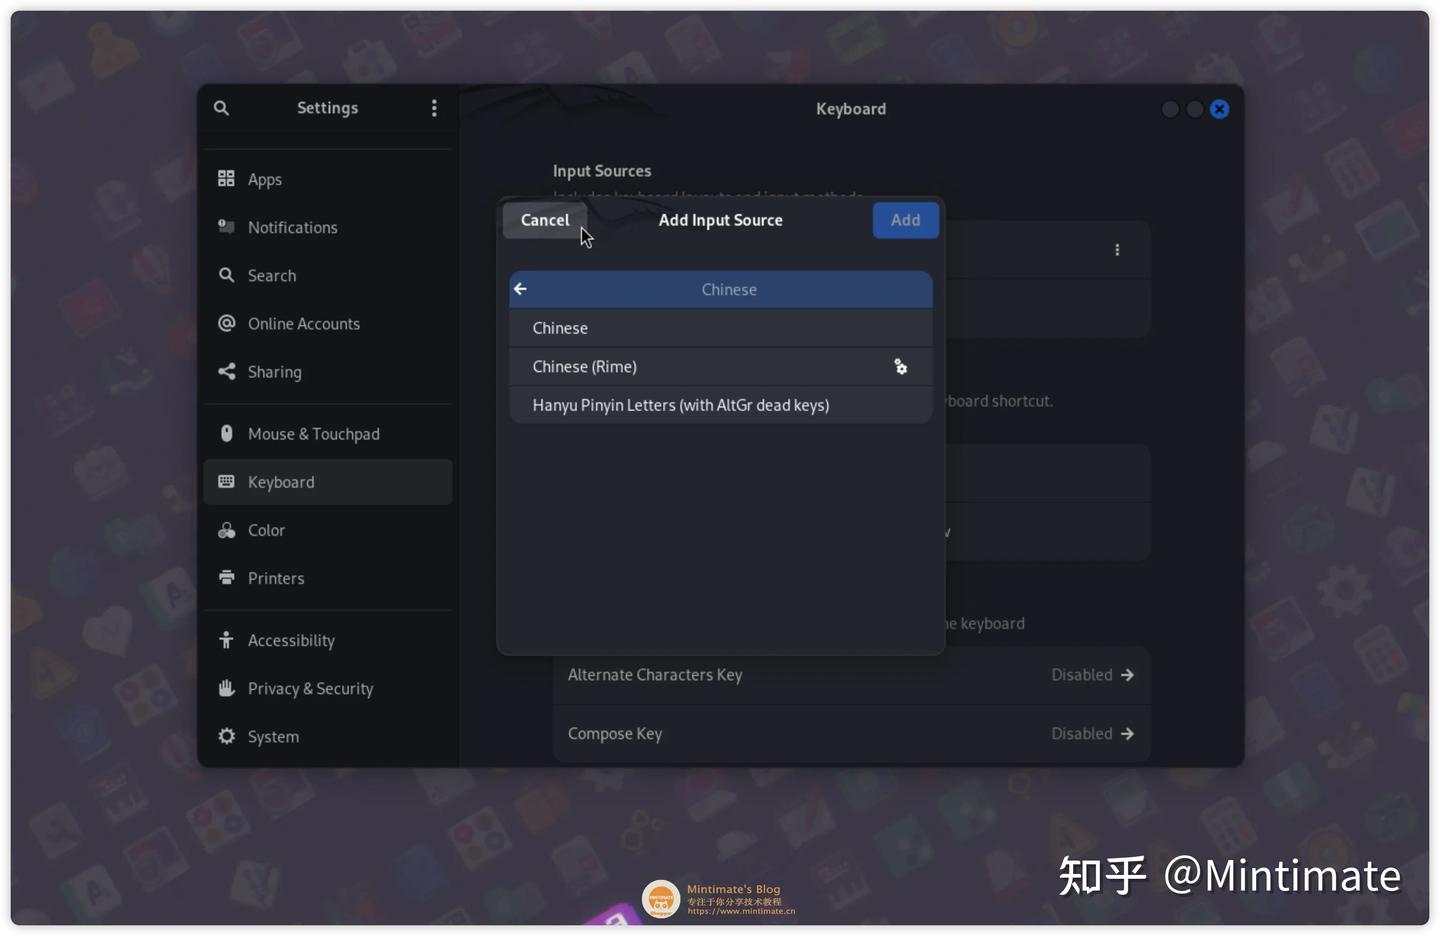This screenshot has height=936, width=1440.
Task: Select Hanyu Pinyin Letters input source
Action: (682, 405)
